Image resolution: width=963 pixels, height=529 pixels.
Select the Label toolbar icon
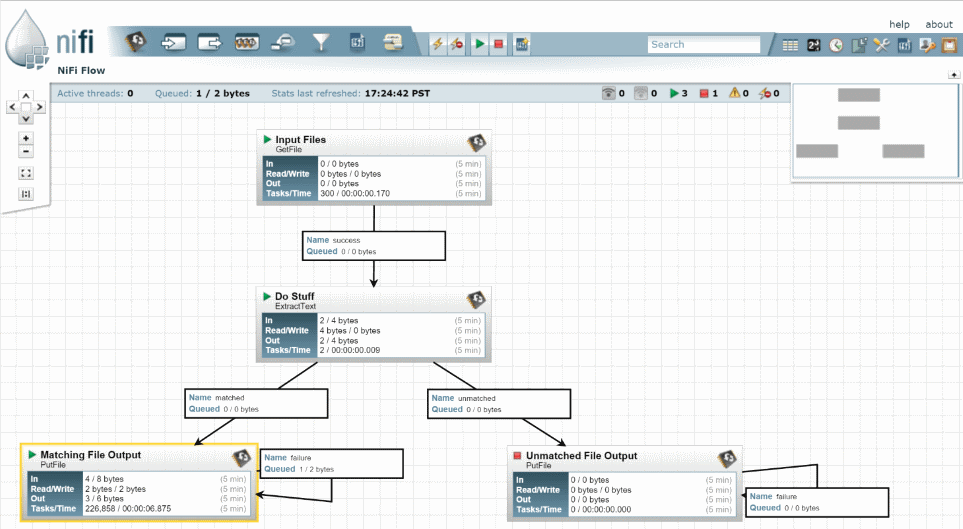pos(392,42)
